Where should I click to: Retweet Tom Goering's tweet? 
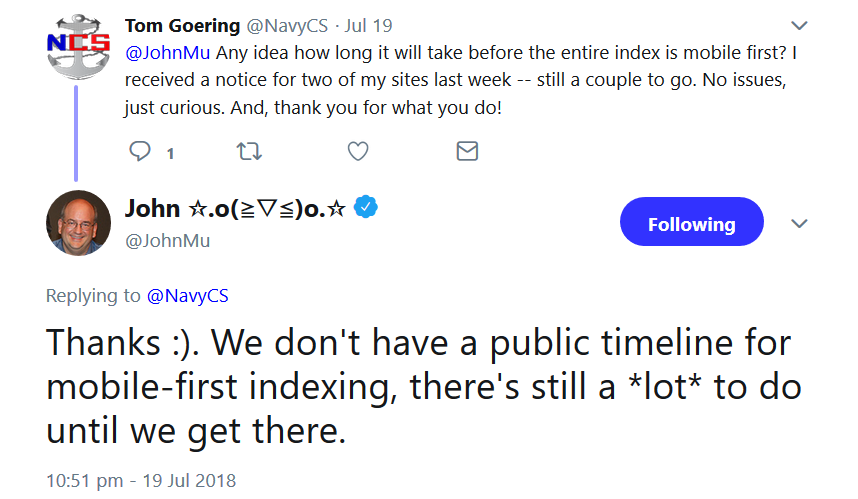245,151
